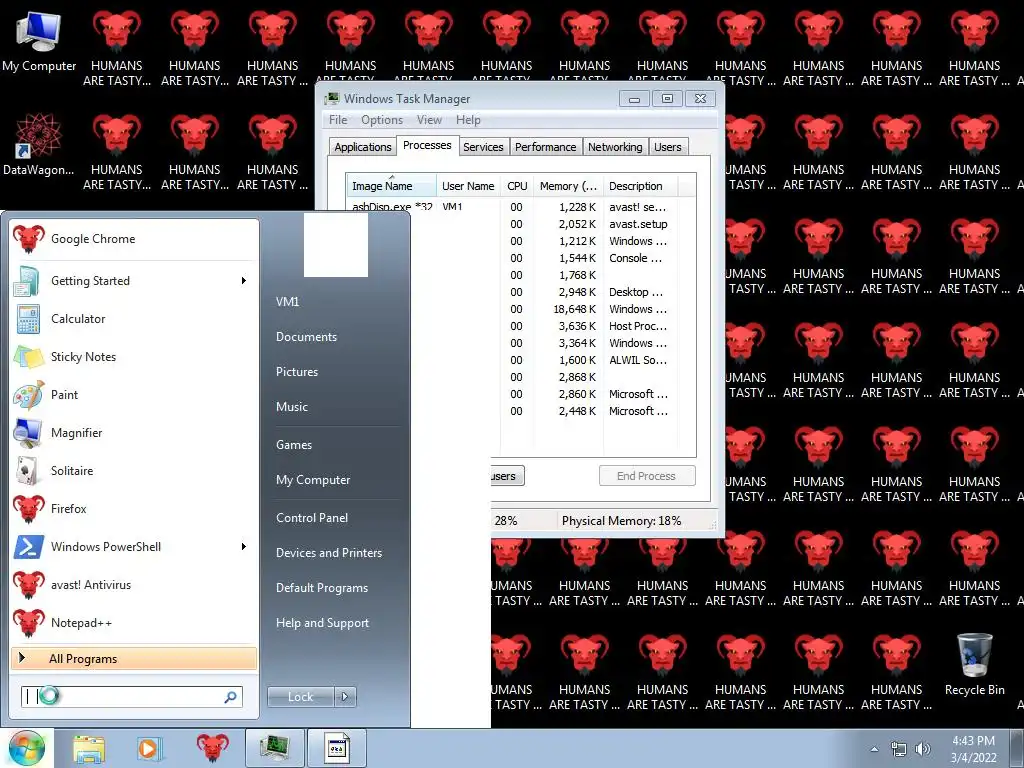Open Task Manager Help menu

point(468,120)
